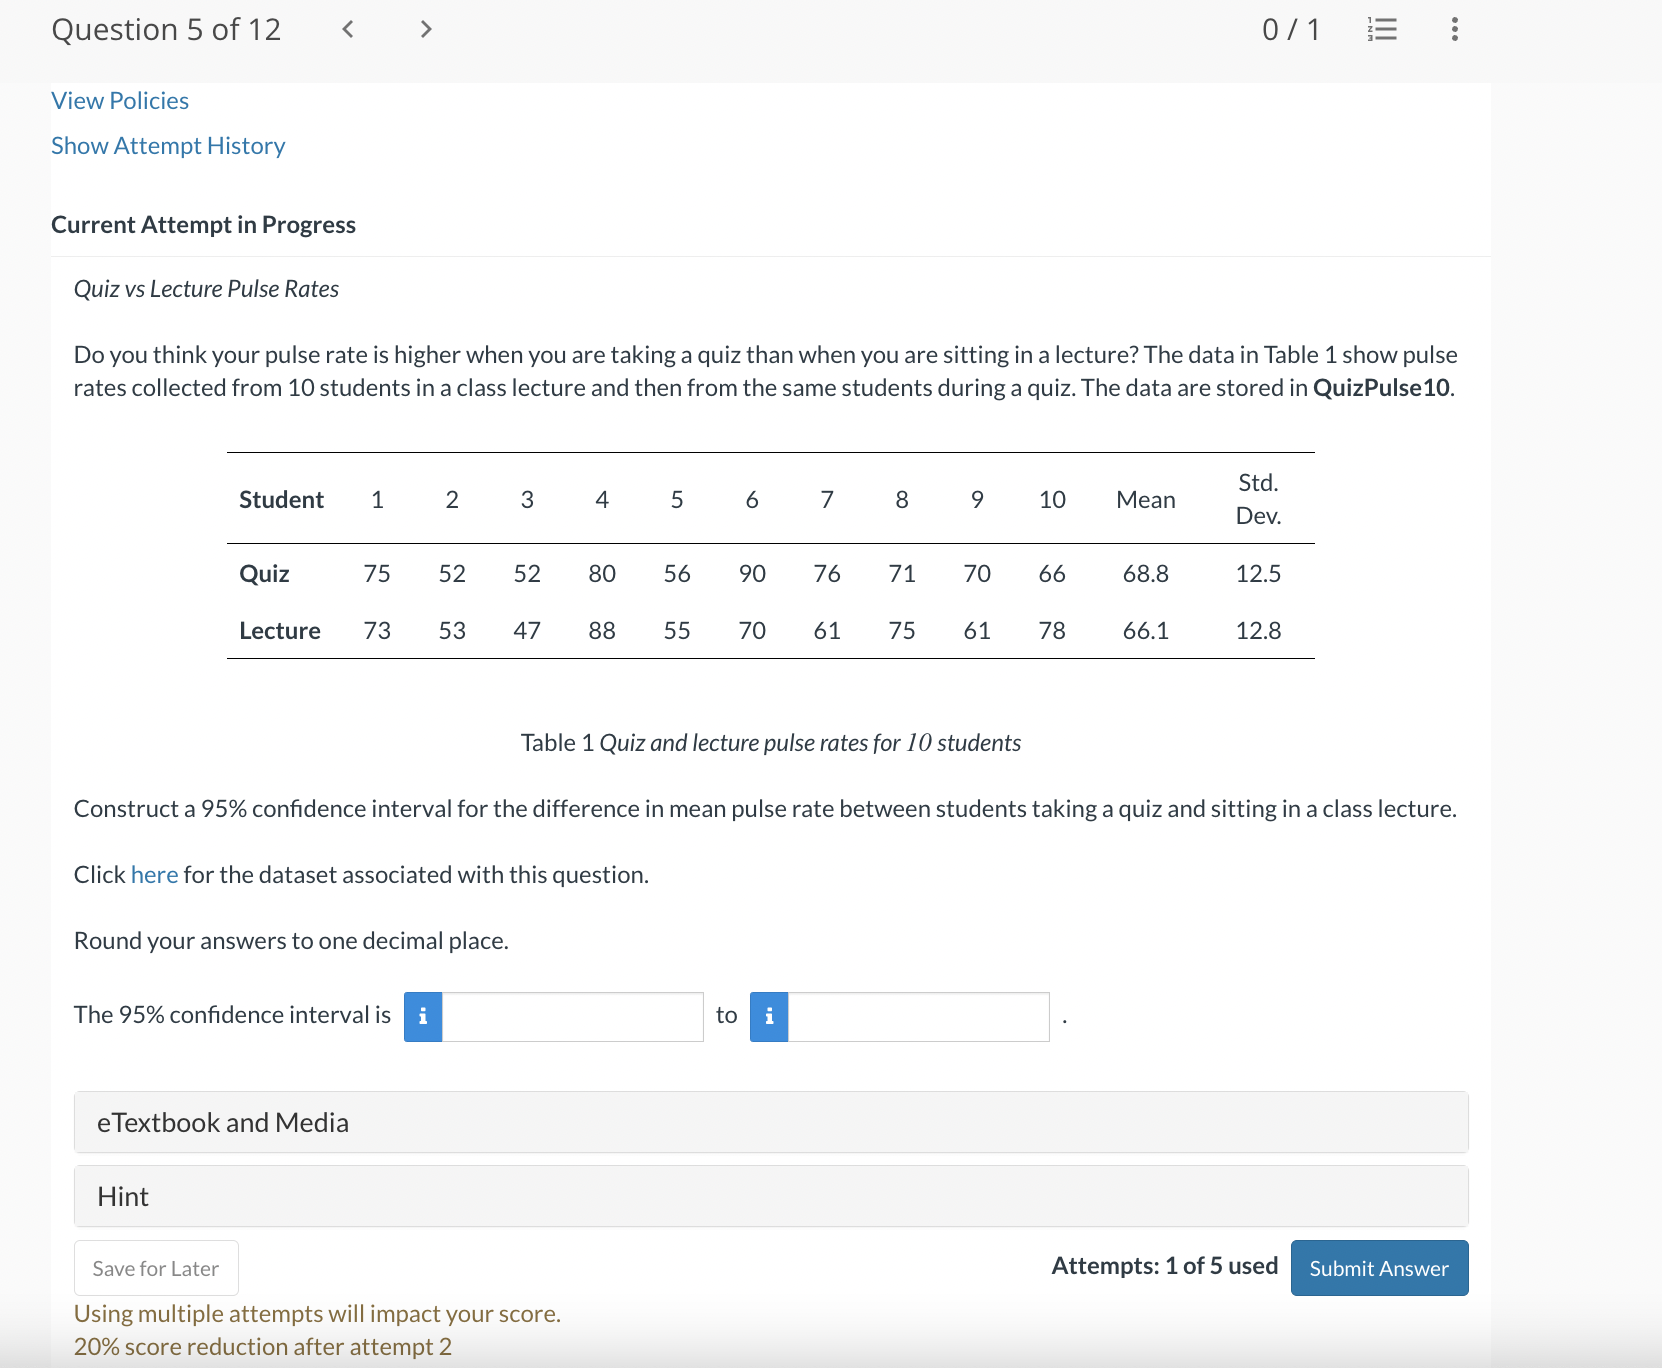1662x1368 pixels.
Task: Select the numbered list navigation icon
Action: (1381, 29)
